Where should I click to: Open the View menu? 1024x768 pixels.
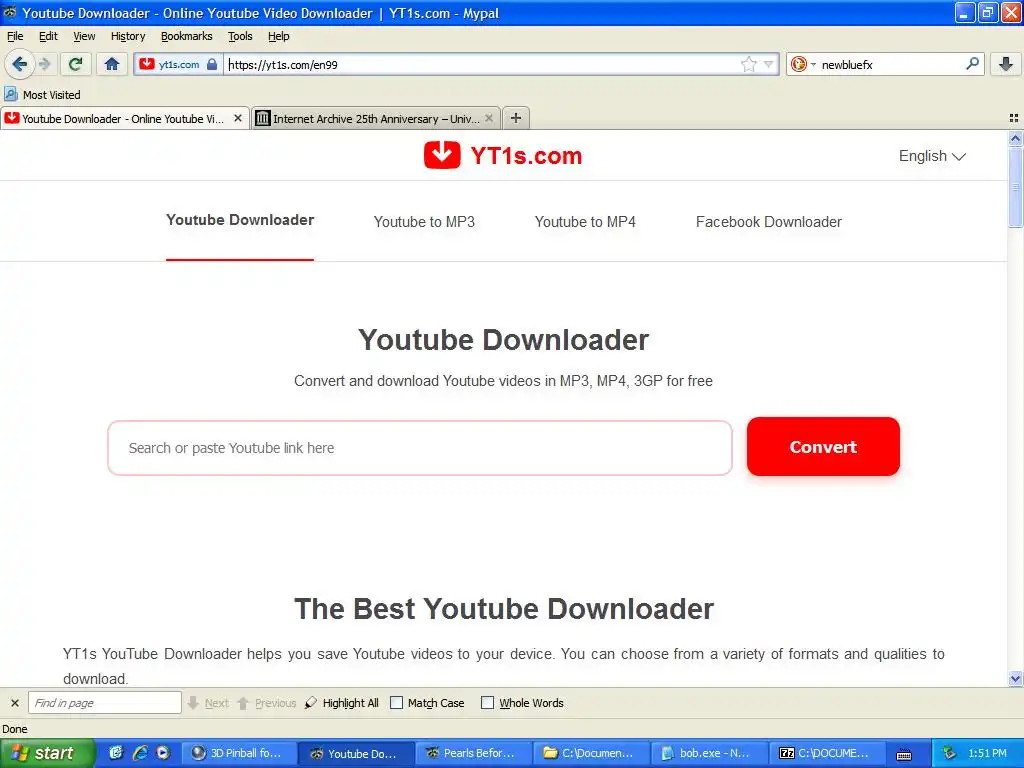click(84, 36)
